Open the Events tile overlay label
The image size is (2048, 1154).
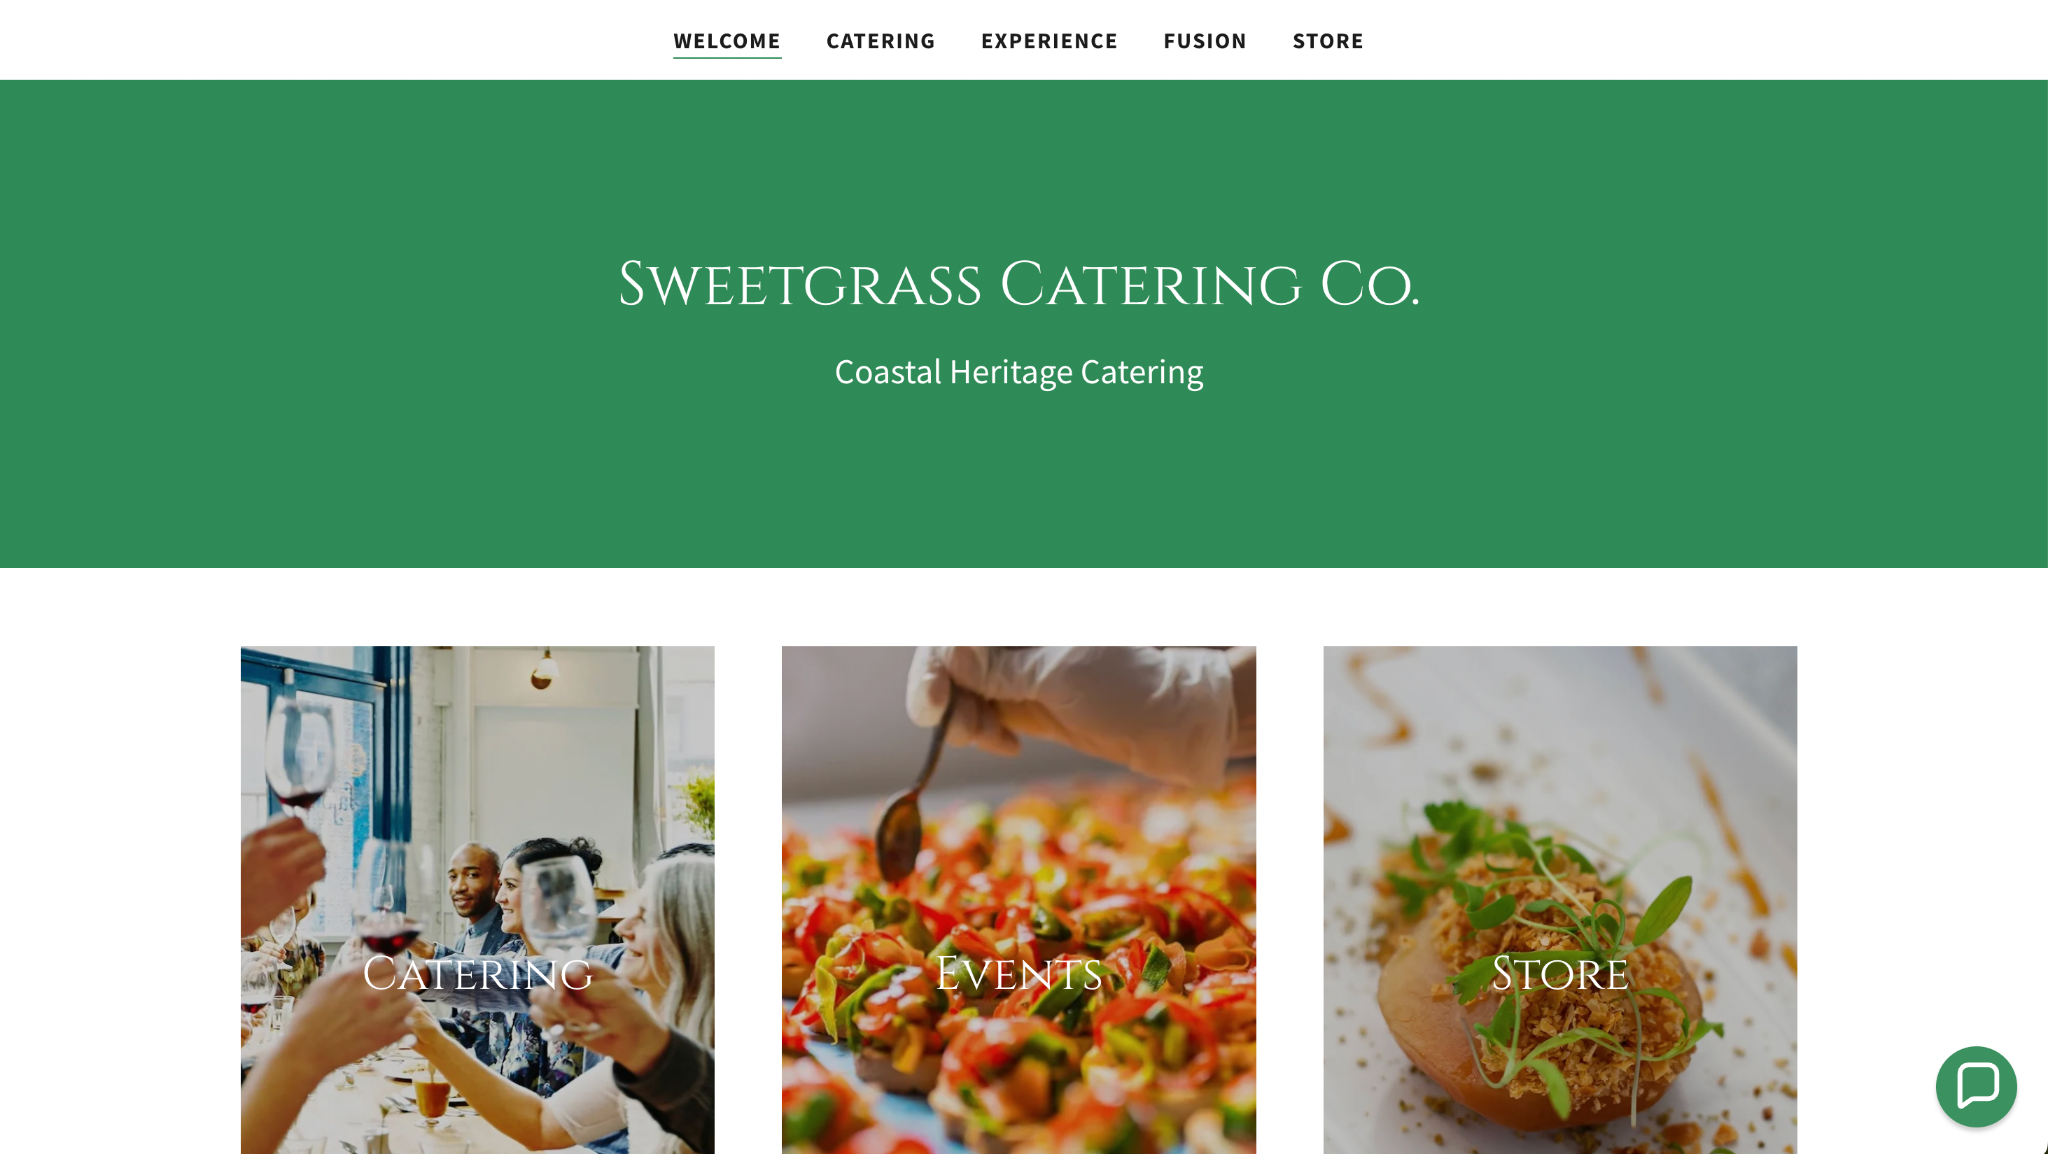[1019, 973]
